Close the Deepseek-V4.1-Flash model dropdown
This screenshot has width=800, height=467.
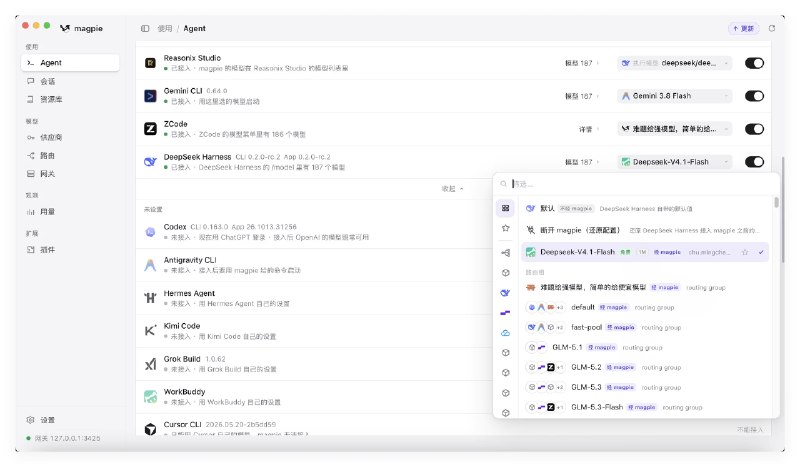674,162
